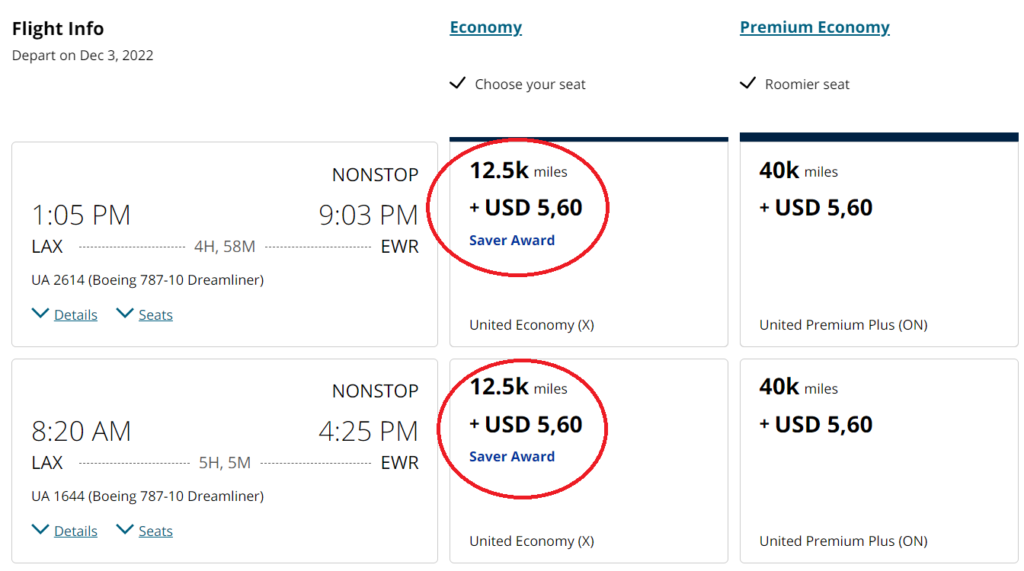Expand Details chevron for UA 1644
This screenshot has height=571, width=1024.
40,530
